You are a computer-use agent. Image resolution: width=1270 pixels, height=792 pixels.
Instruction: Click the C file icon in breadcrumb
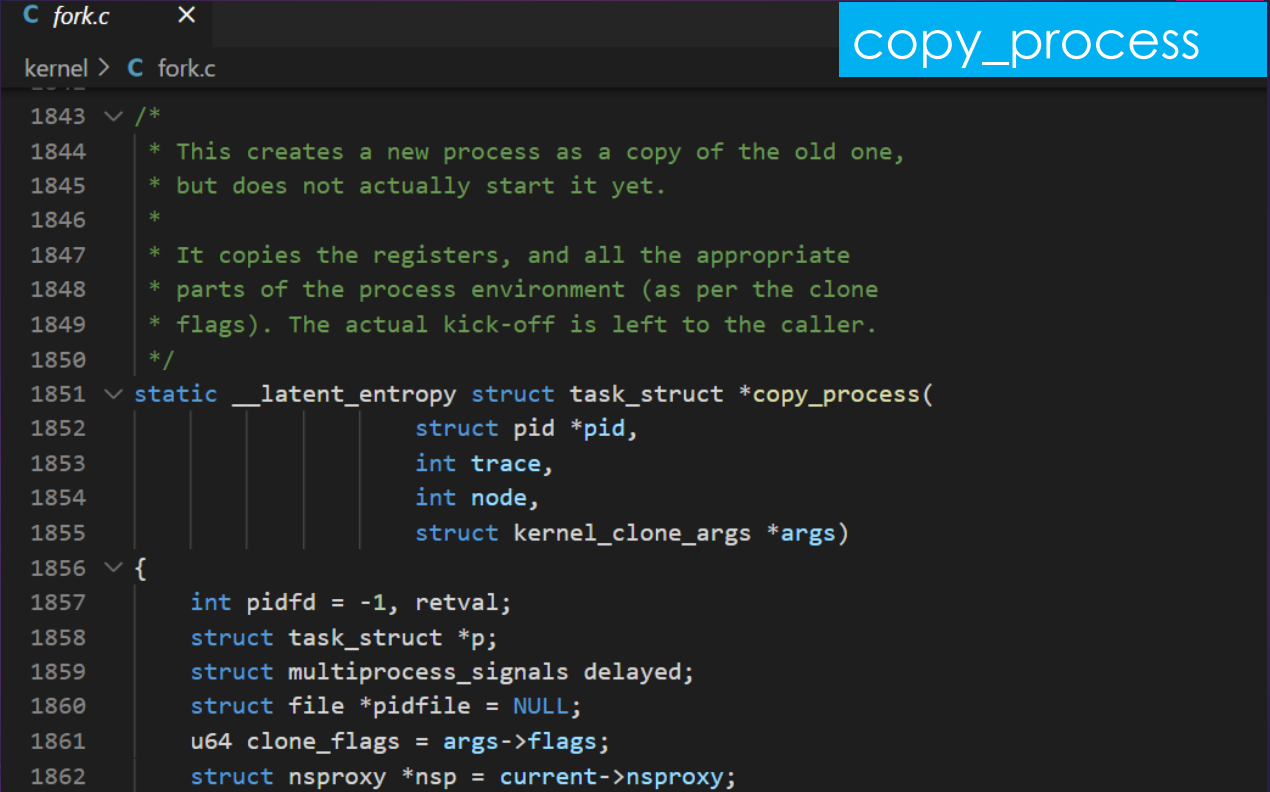click(x=136, y=68)
